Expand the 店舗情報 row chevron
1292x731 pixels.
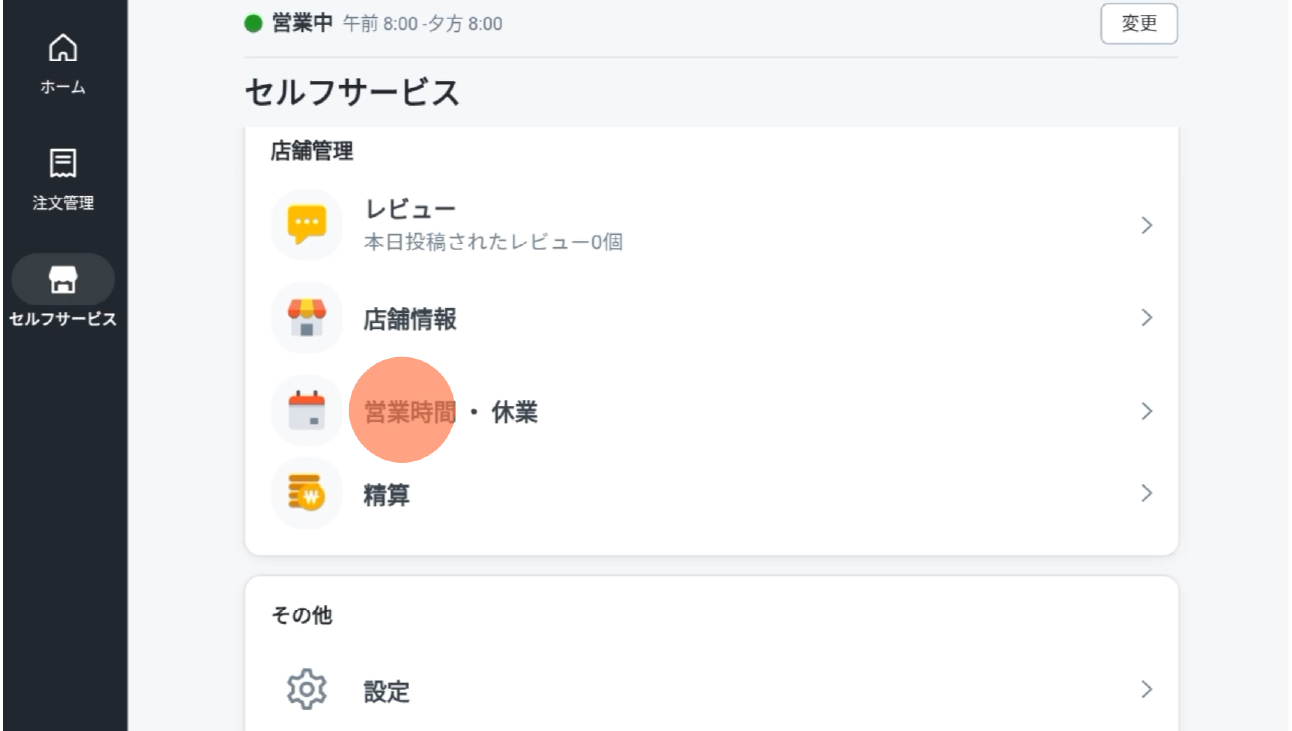pyautogui.click(x=1147, y=318)
